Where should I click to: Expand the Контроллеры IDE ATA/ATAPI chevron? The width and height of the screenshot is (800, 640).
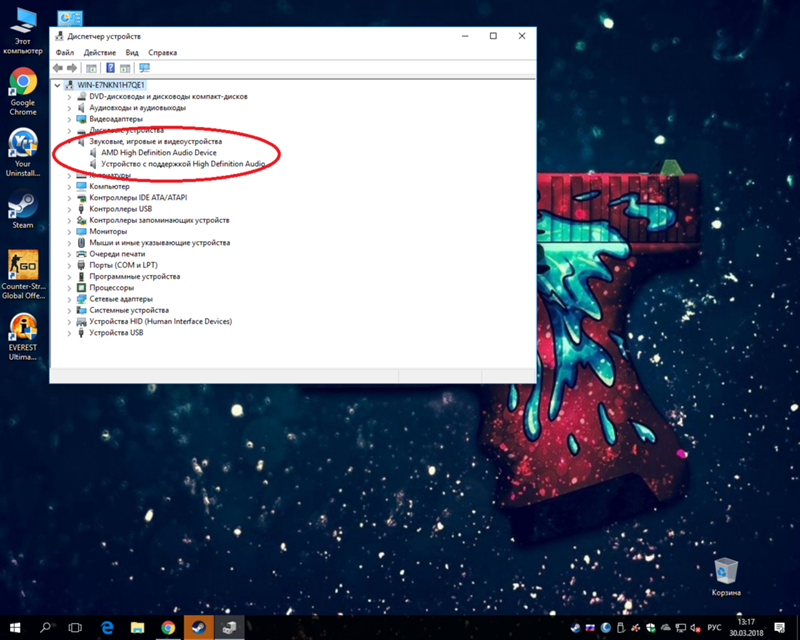coord(69,198)
